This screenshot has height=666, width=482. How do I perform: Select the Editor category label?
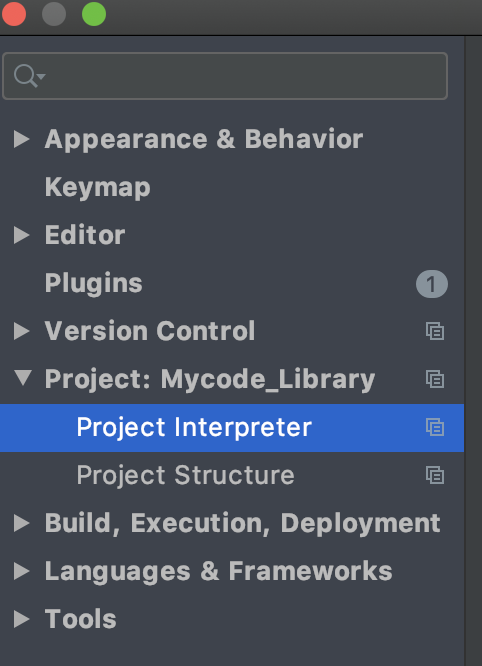[x=85, y=235]
